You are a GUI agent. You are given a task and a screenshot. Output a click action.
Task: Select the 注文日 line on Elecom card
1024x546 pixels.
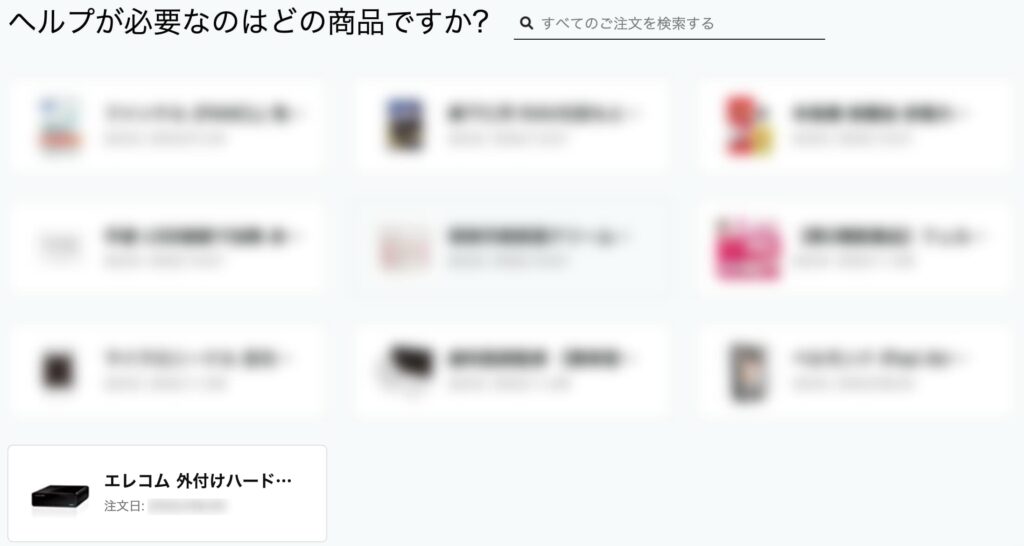click(165, 506)
